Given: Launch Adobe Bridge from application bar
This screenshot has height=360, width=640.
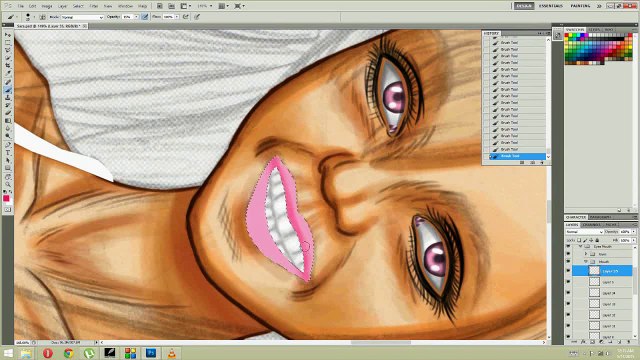Looking at the screenshot, I should (x=160, y=6).
